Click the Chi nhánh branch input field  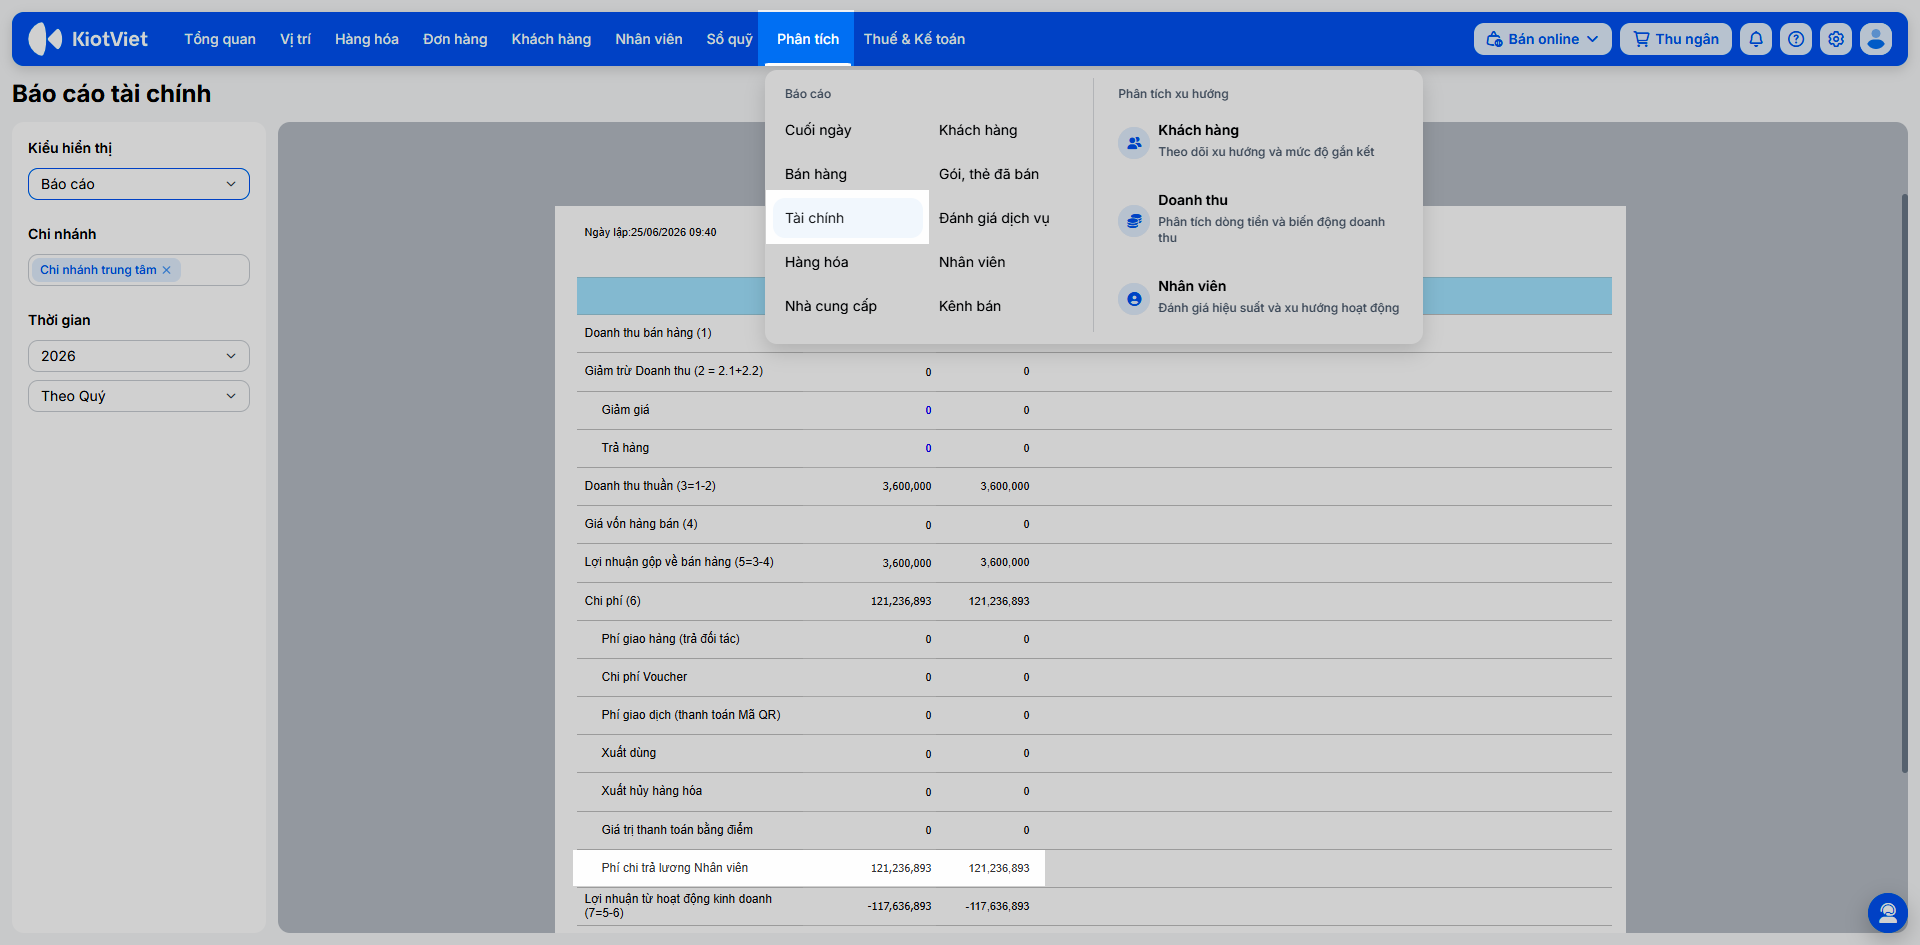point(139,270)
